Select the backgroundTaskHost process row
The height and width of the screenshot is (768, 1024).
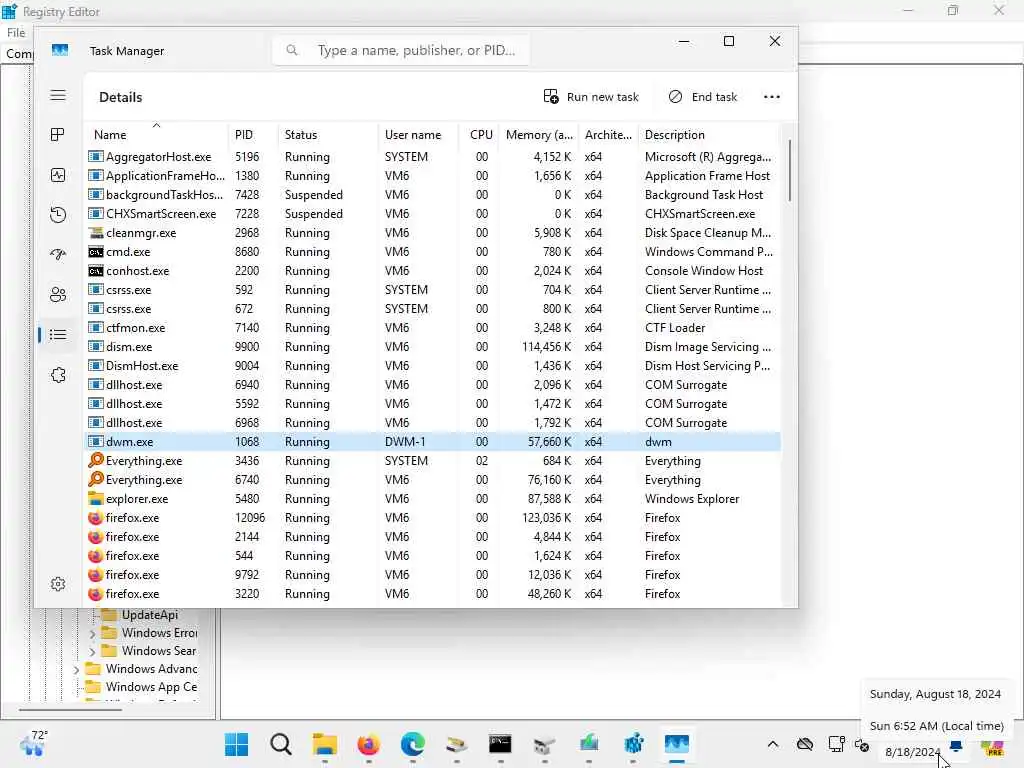(434, 195)
